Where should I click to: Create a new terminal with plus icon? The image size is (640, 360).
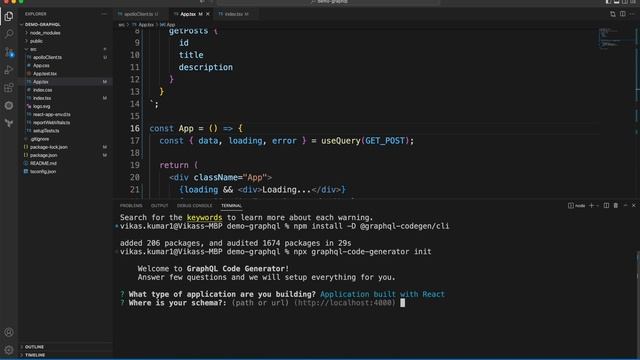591,205
